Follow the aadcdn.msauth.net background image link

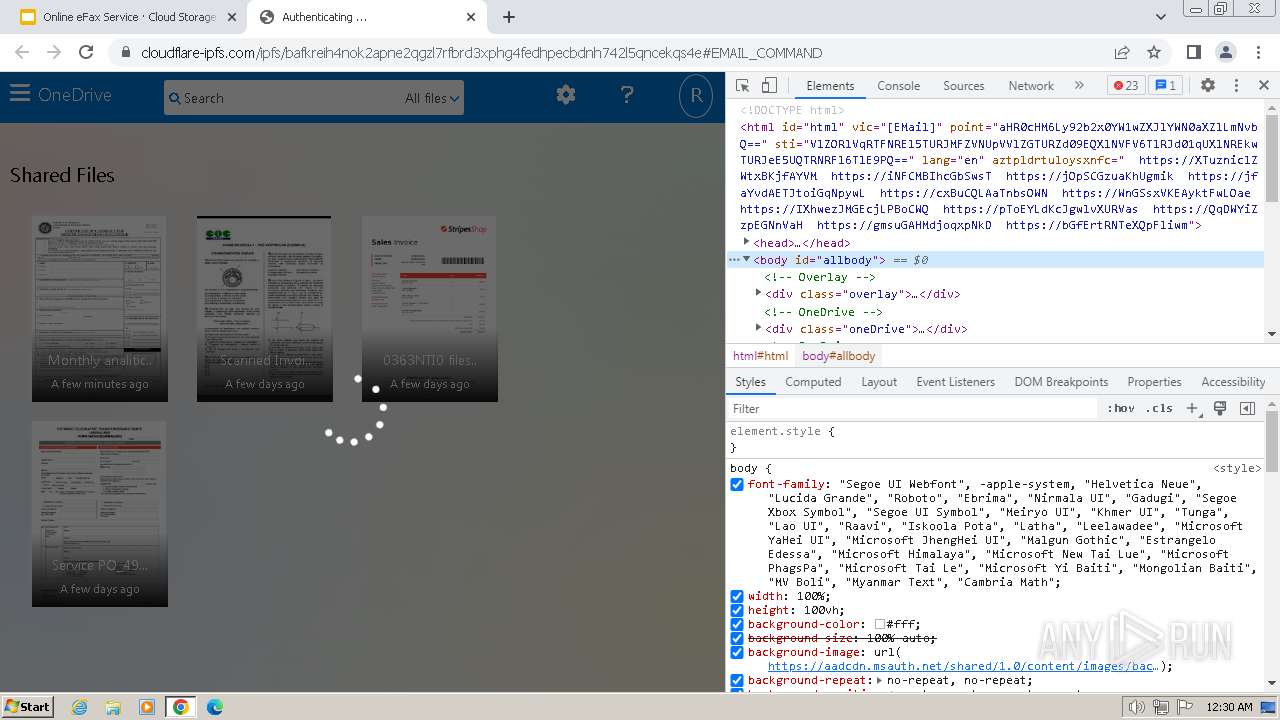click(963, 666)
